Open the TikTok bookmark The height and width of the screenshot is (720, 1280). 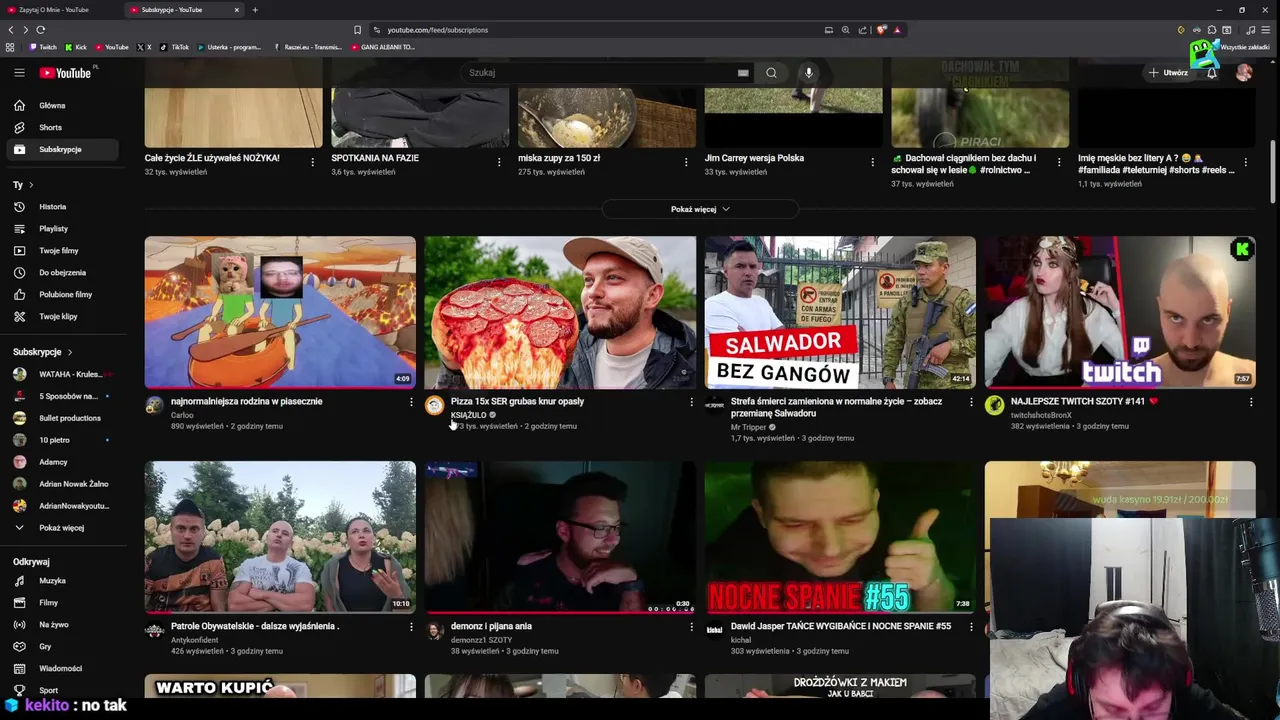click(x=175, y=47)
